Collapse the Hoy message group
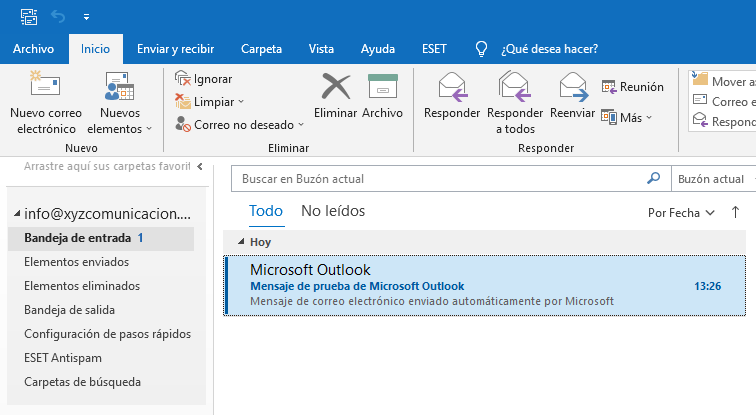756x415 pixels. coord(242,241)
